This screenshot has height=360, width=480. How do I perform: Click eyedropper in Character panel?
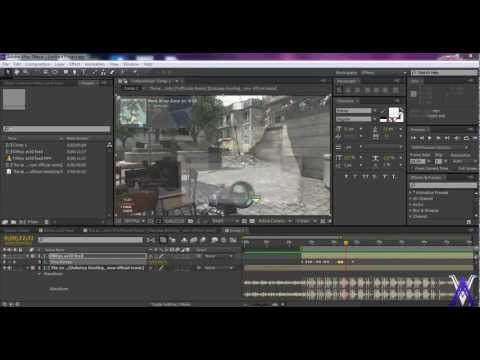[x=382, y=112]
